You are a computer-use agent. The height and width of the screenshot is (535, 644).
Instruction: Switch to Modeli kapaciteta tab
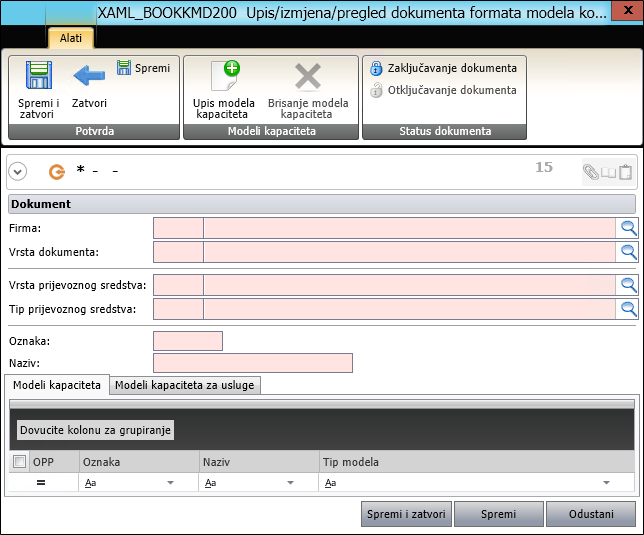(57, 385)
